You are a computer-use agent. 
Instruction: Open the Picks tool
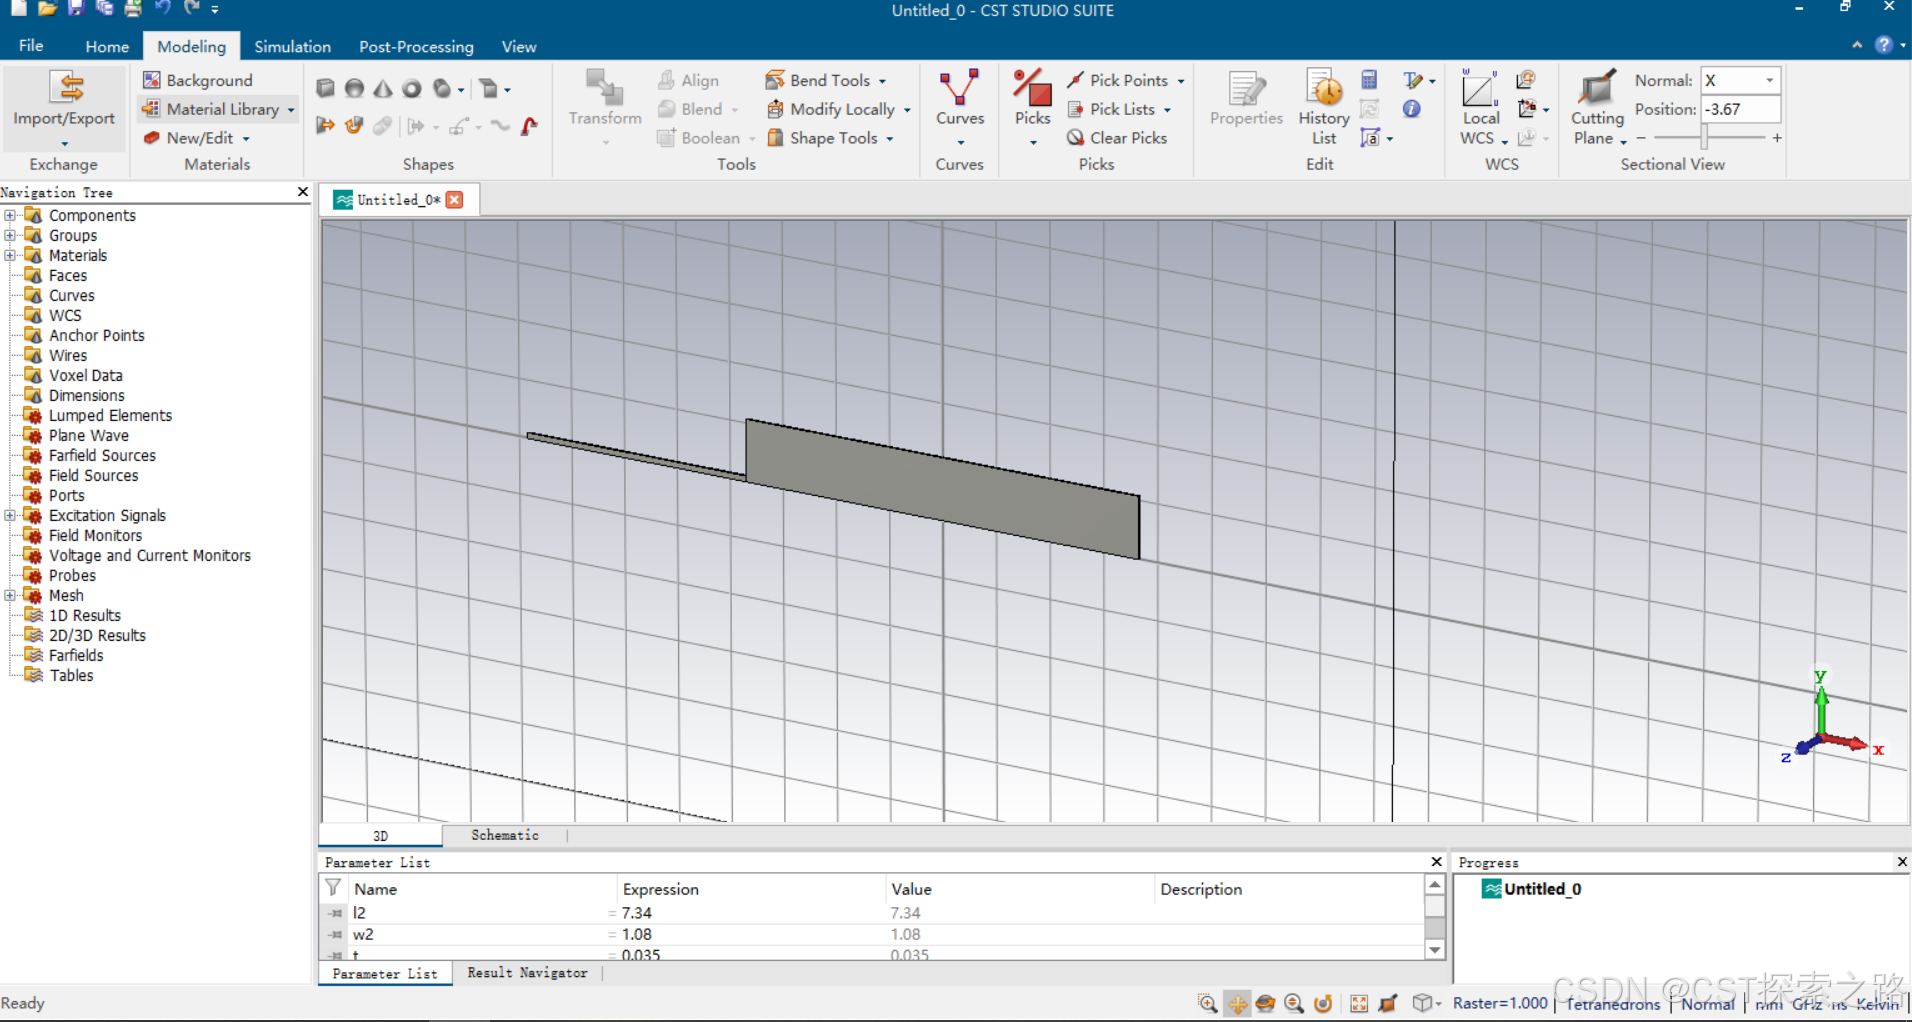click(1032, 106)
